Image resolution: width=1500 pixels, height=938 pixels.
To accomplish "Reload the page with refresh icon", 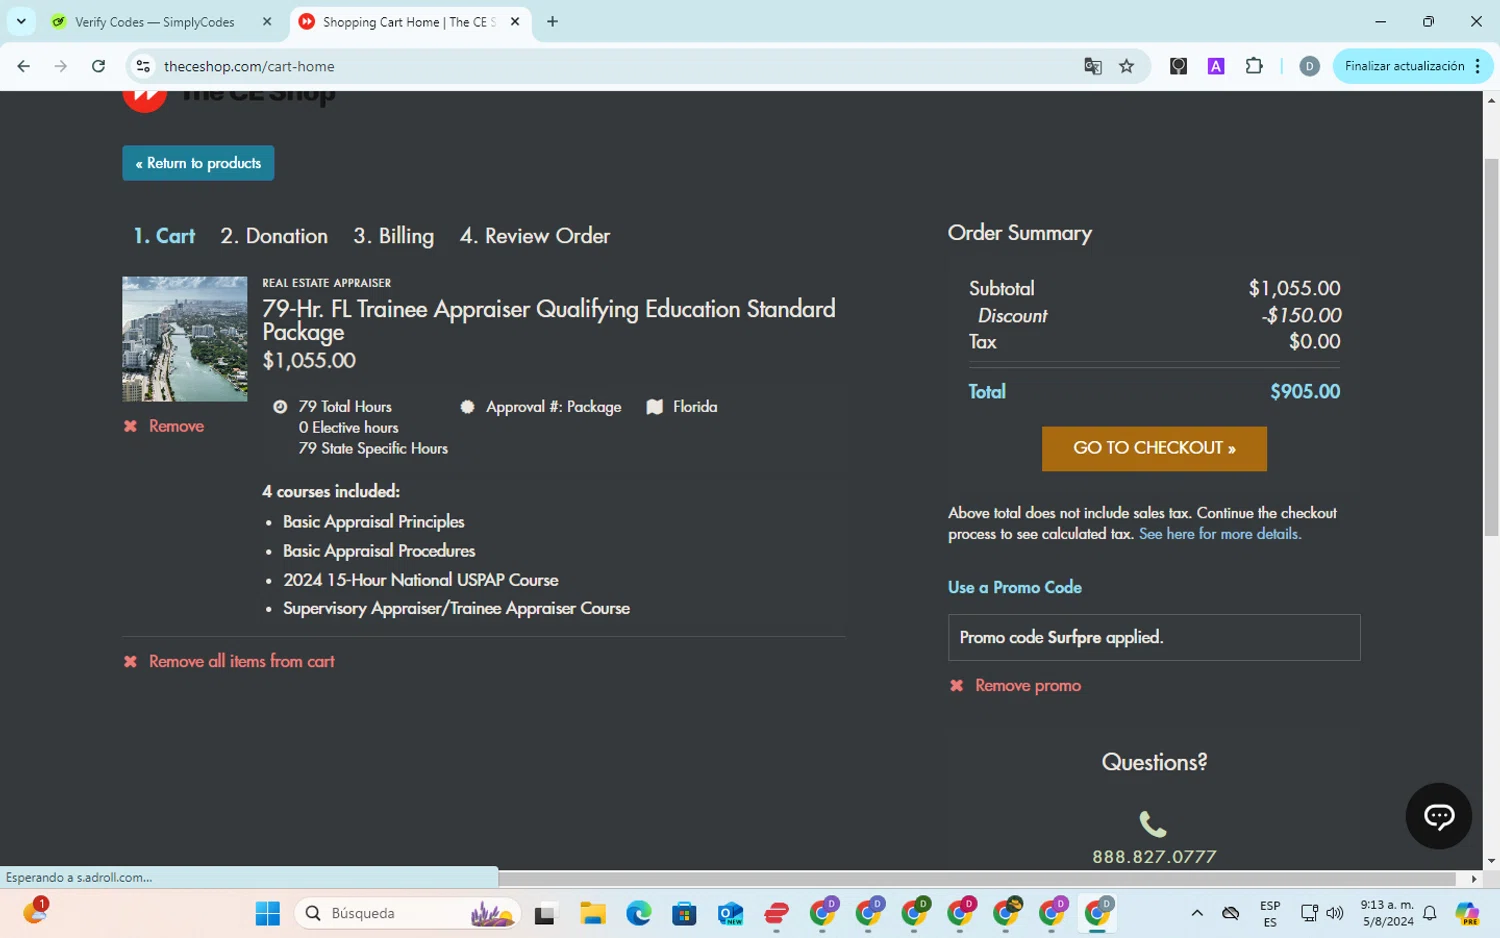I will click(x=98, y=66).
